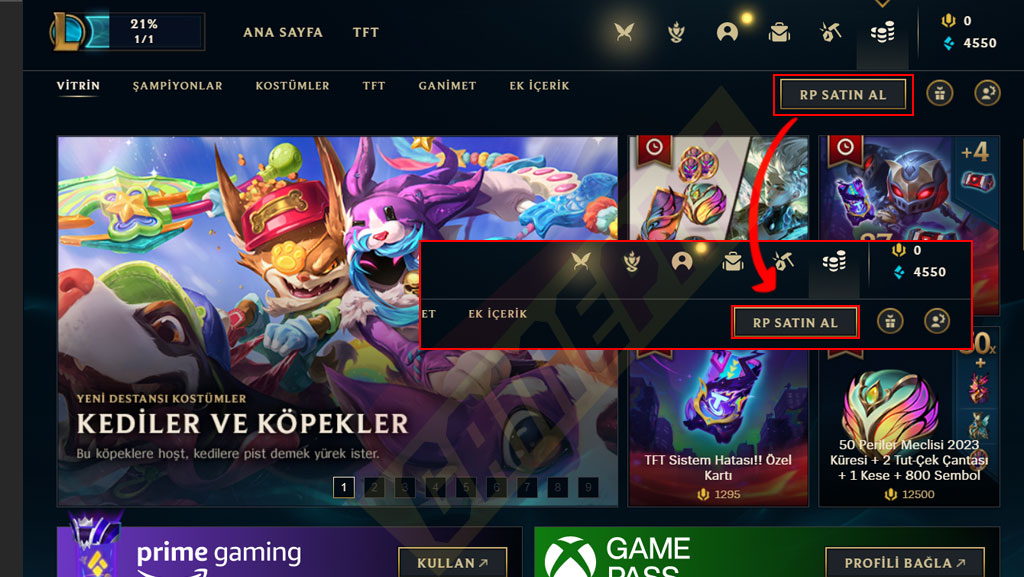The width and height of the screenshot is (1024, 577).
Task: Switch to the KOSTÜMLER tab
Action: tap(293, 86)
